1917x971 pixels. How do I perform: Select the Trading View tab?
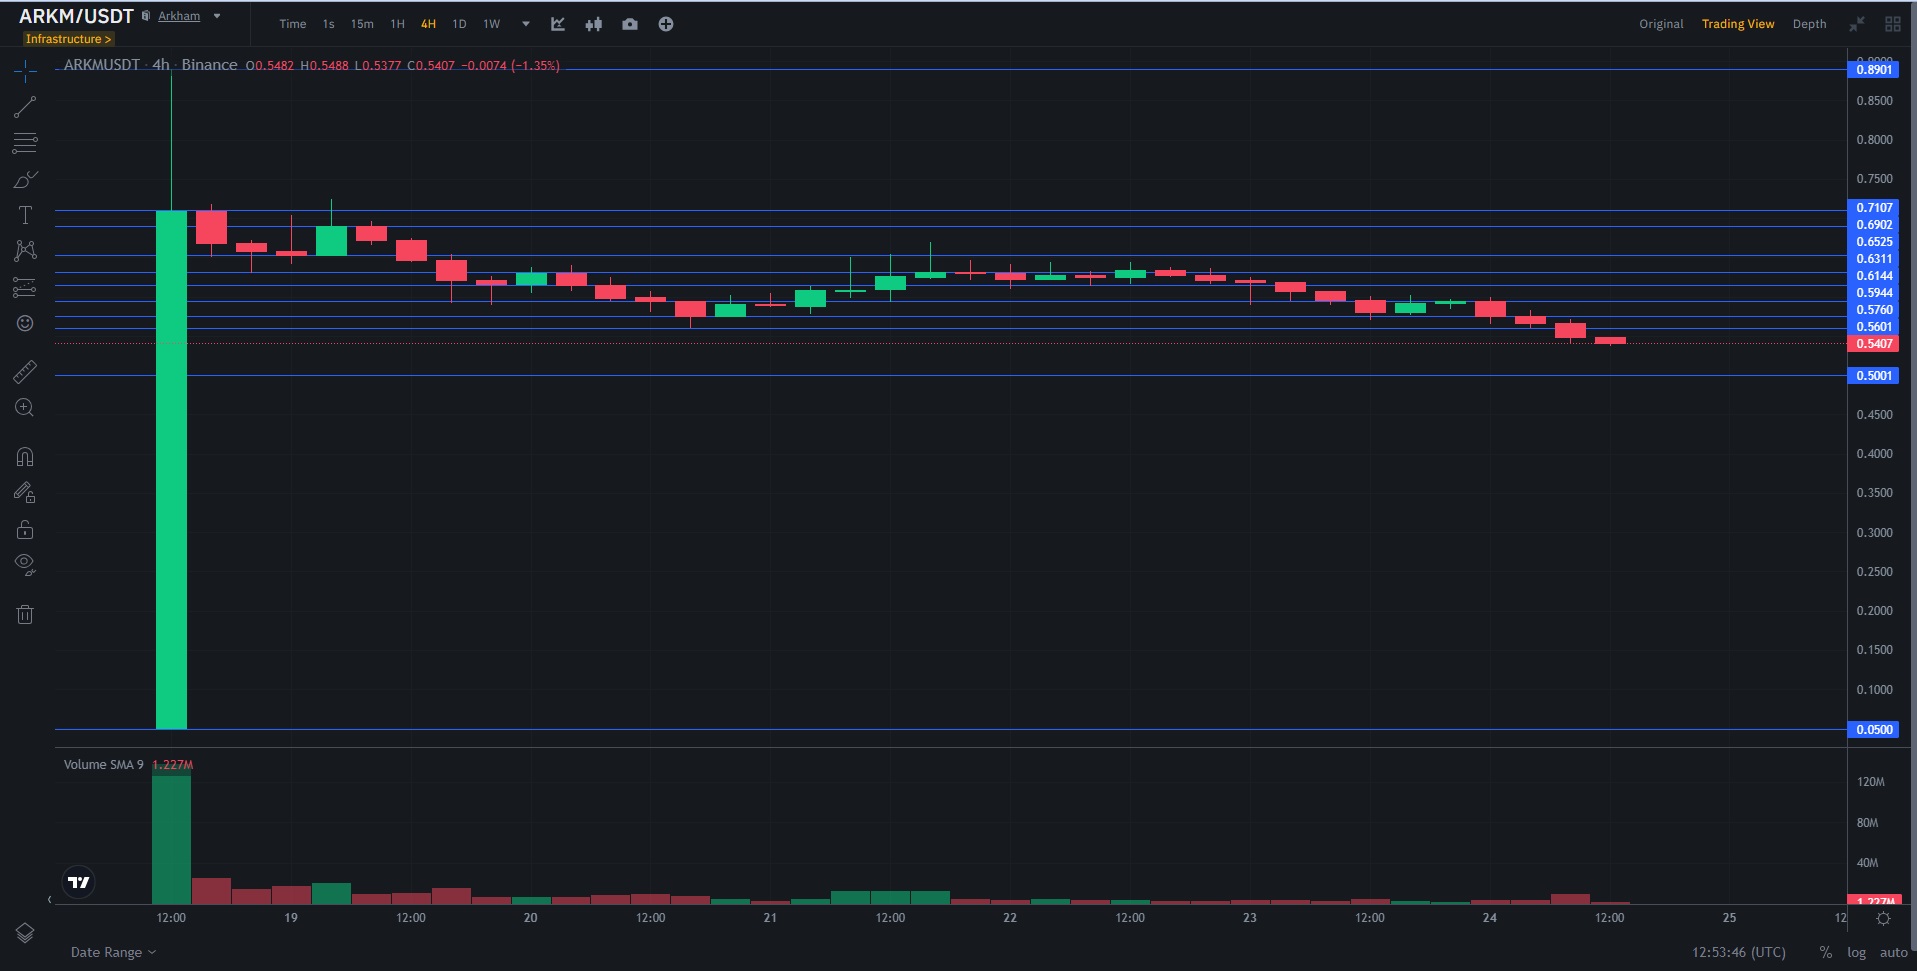click(x=1738, y=24)
